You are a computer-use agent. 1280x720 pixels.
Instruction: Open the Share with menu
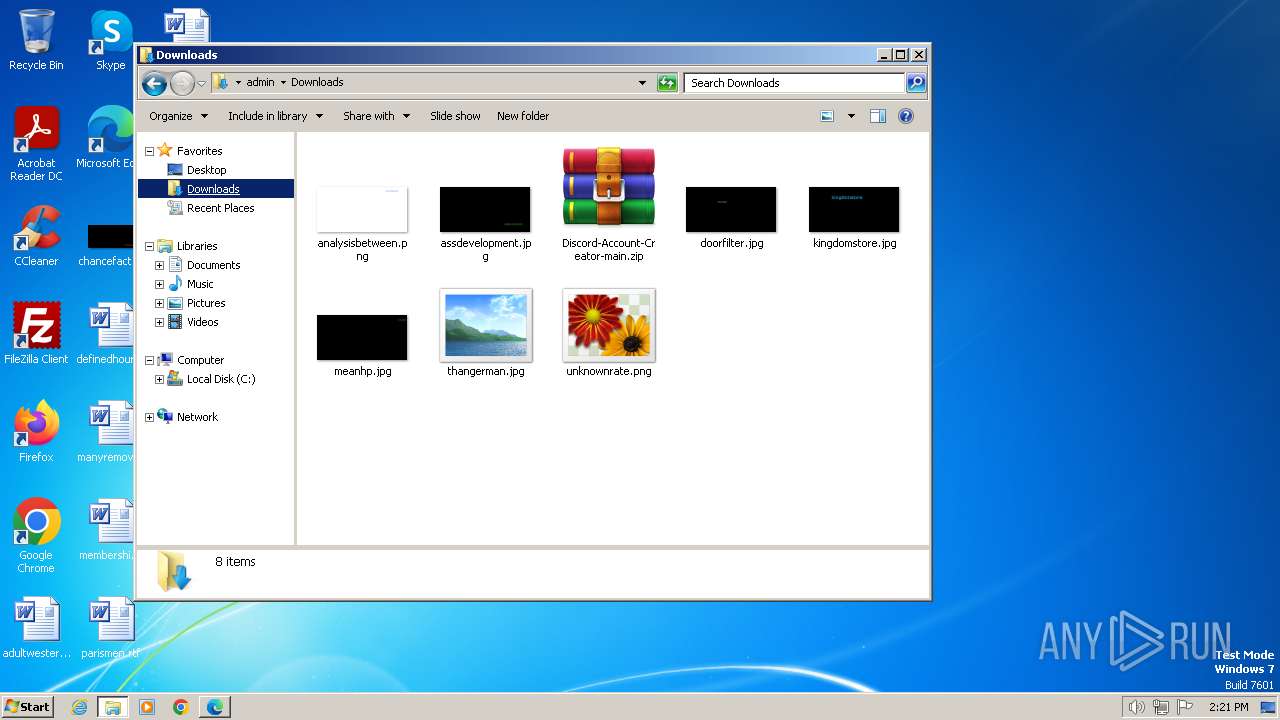[x=377, y=116]
